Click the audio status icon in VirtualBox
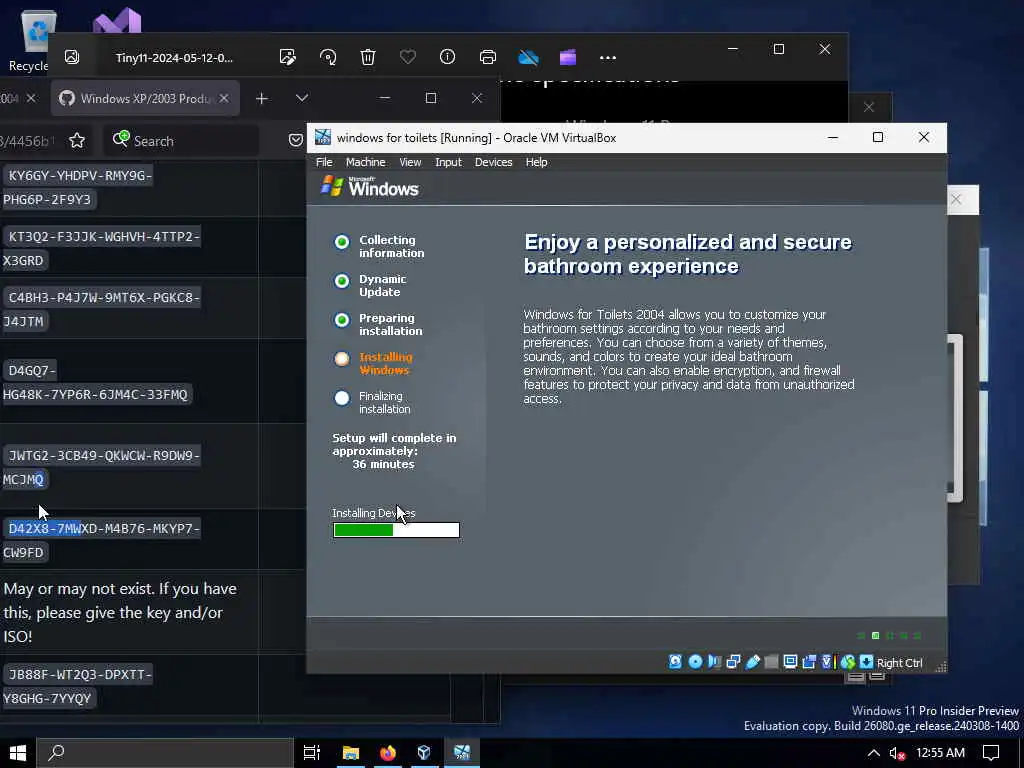Image resolution: width=1024 pixels, height=768 pixels. pyautogui.click(x=714, y=662)
